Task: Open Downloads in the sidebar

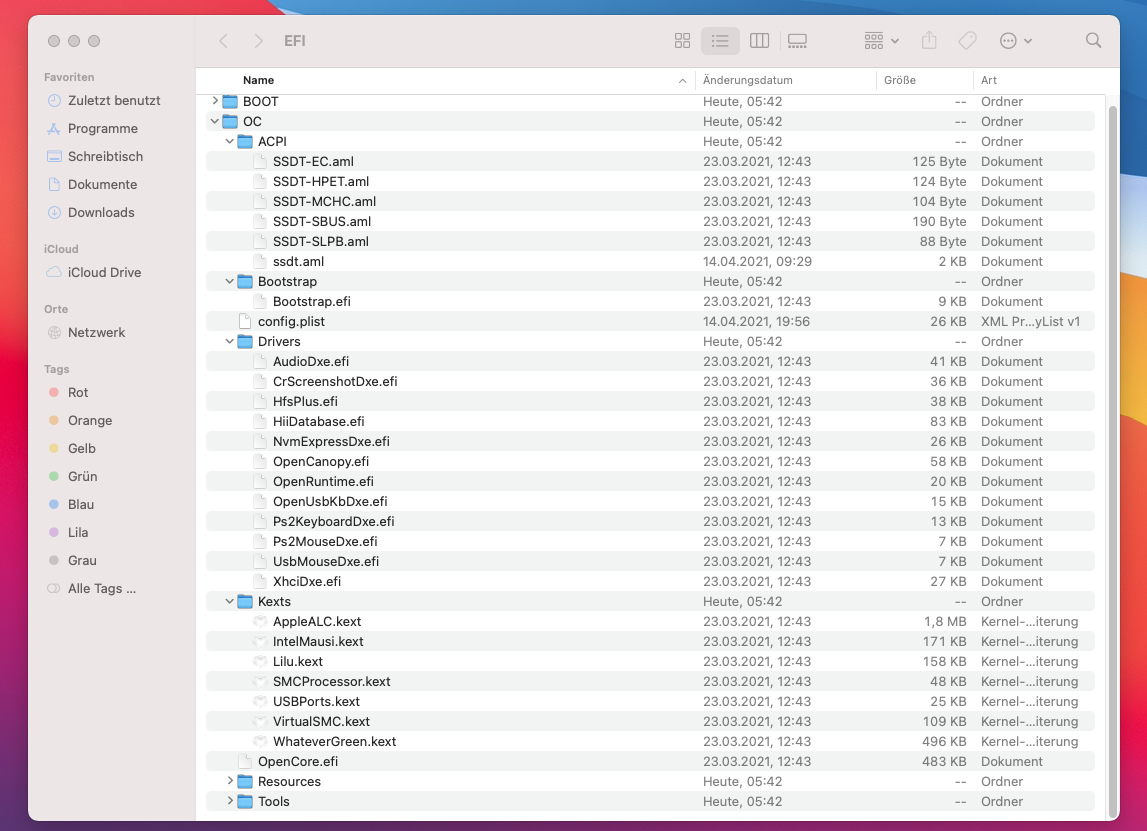Action: pos(90,212)
